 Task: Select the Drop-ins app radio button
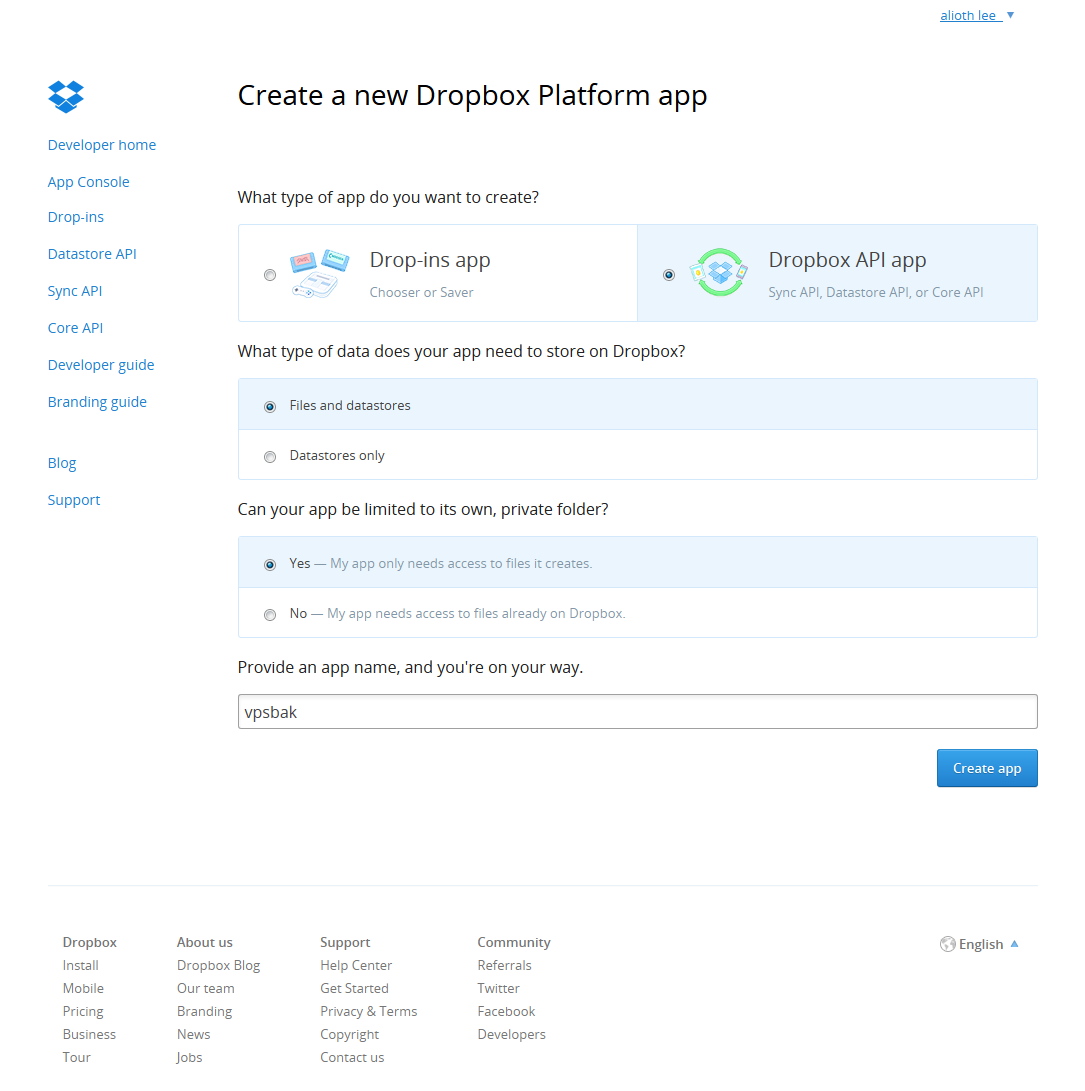coord(270,275)
